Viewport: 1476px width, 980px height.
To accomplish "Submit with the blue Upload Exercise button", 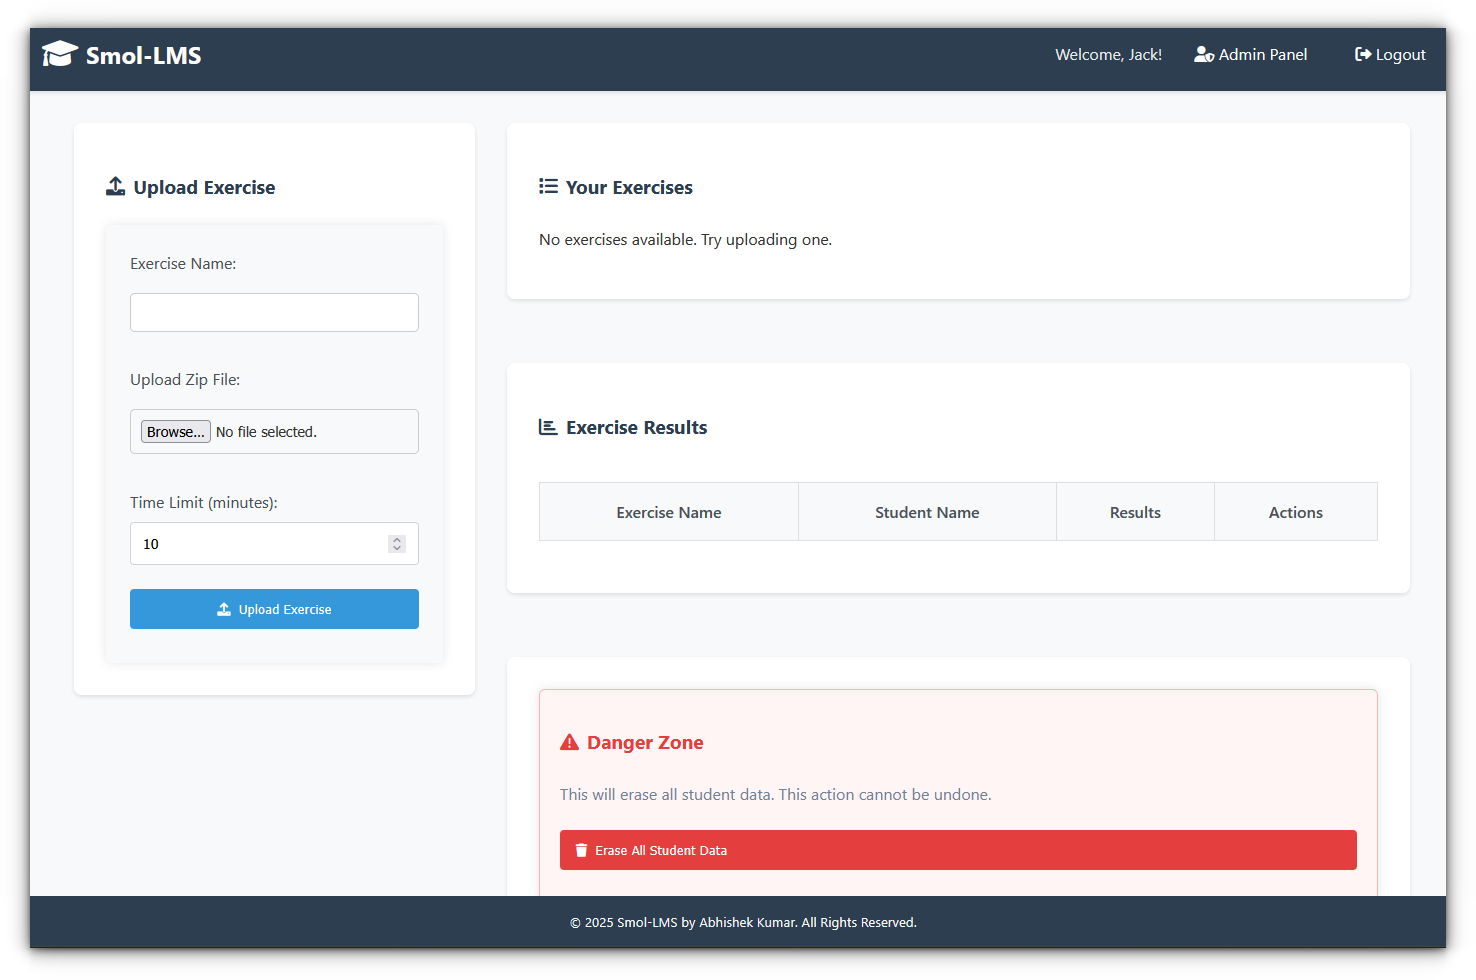I will (x=274, y=609).
